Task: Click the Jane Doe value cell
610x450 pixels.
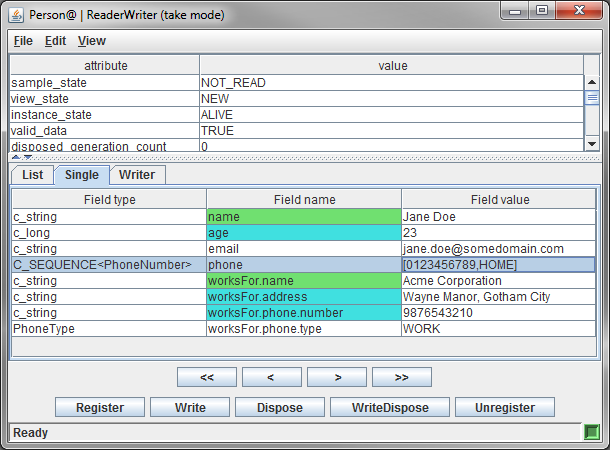Action: click(499, 217)
